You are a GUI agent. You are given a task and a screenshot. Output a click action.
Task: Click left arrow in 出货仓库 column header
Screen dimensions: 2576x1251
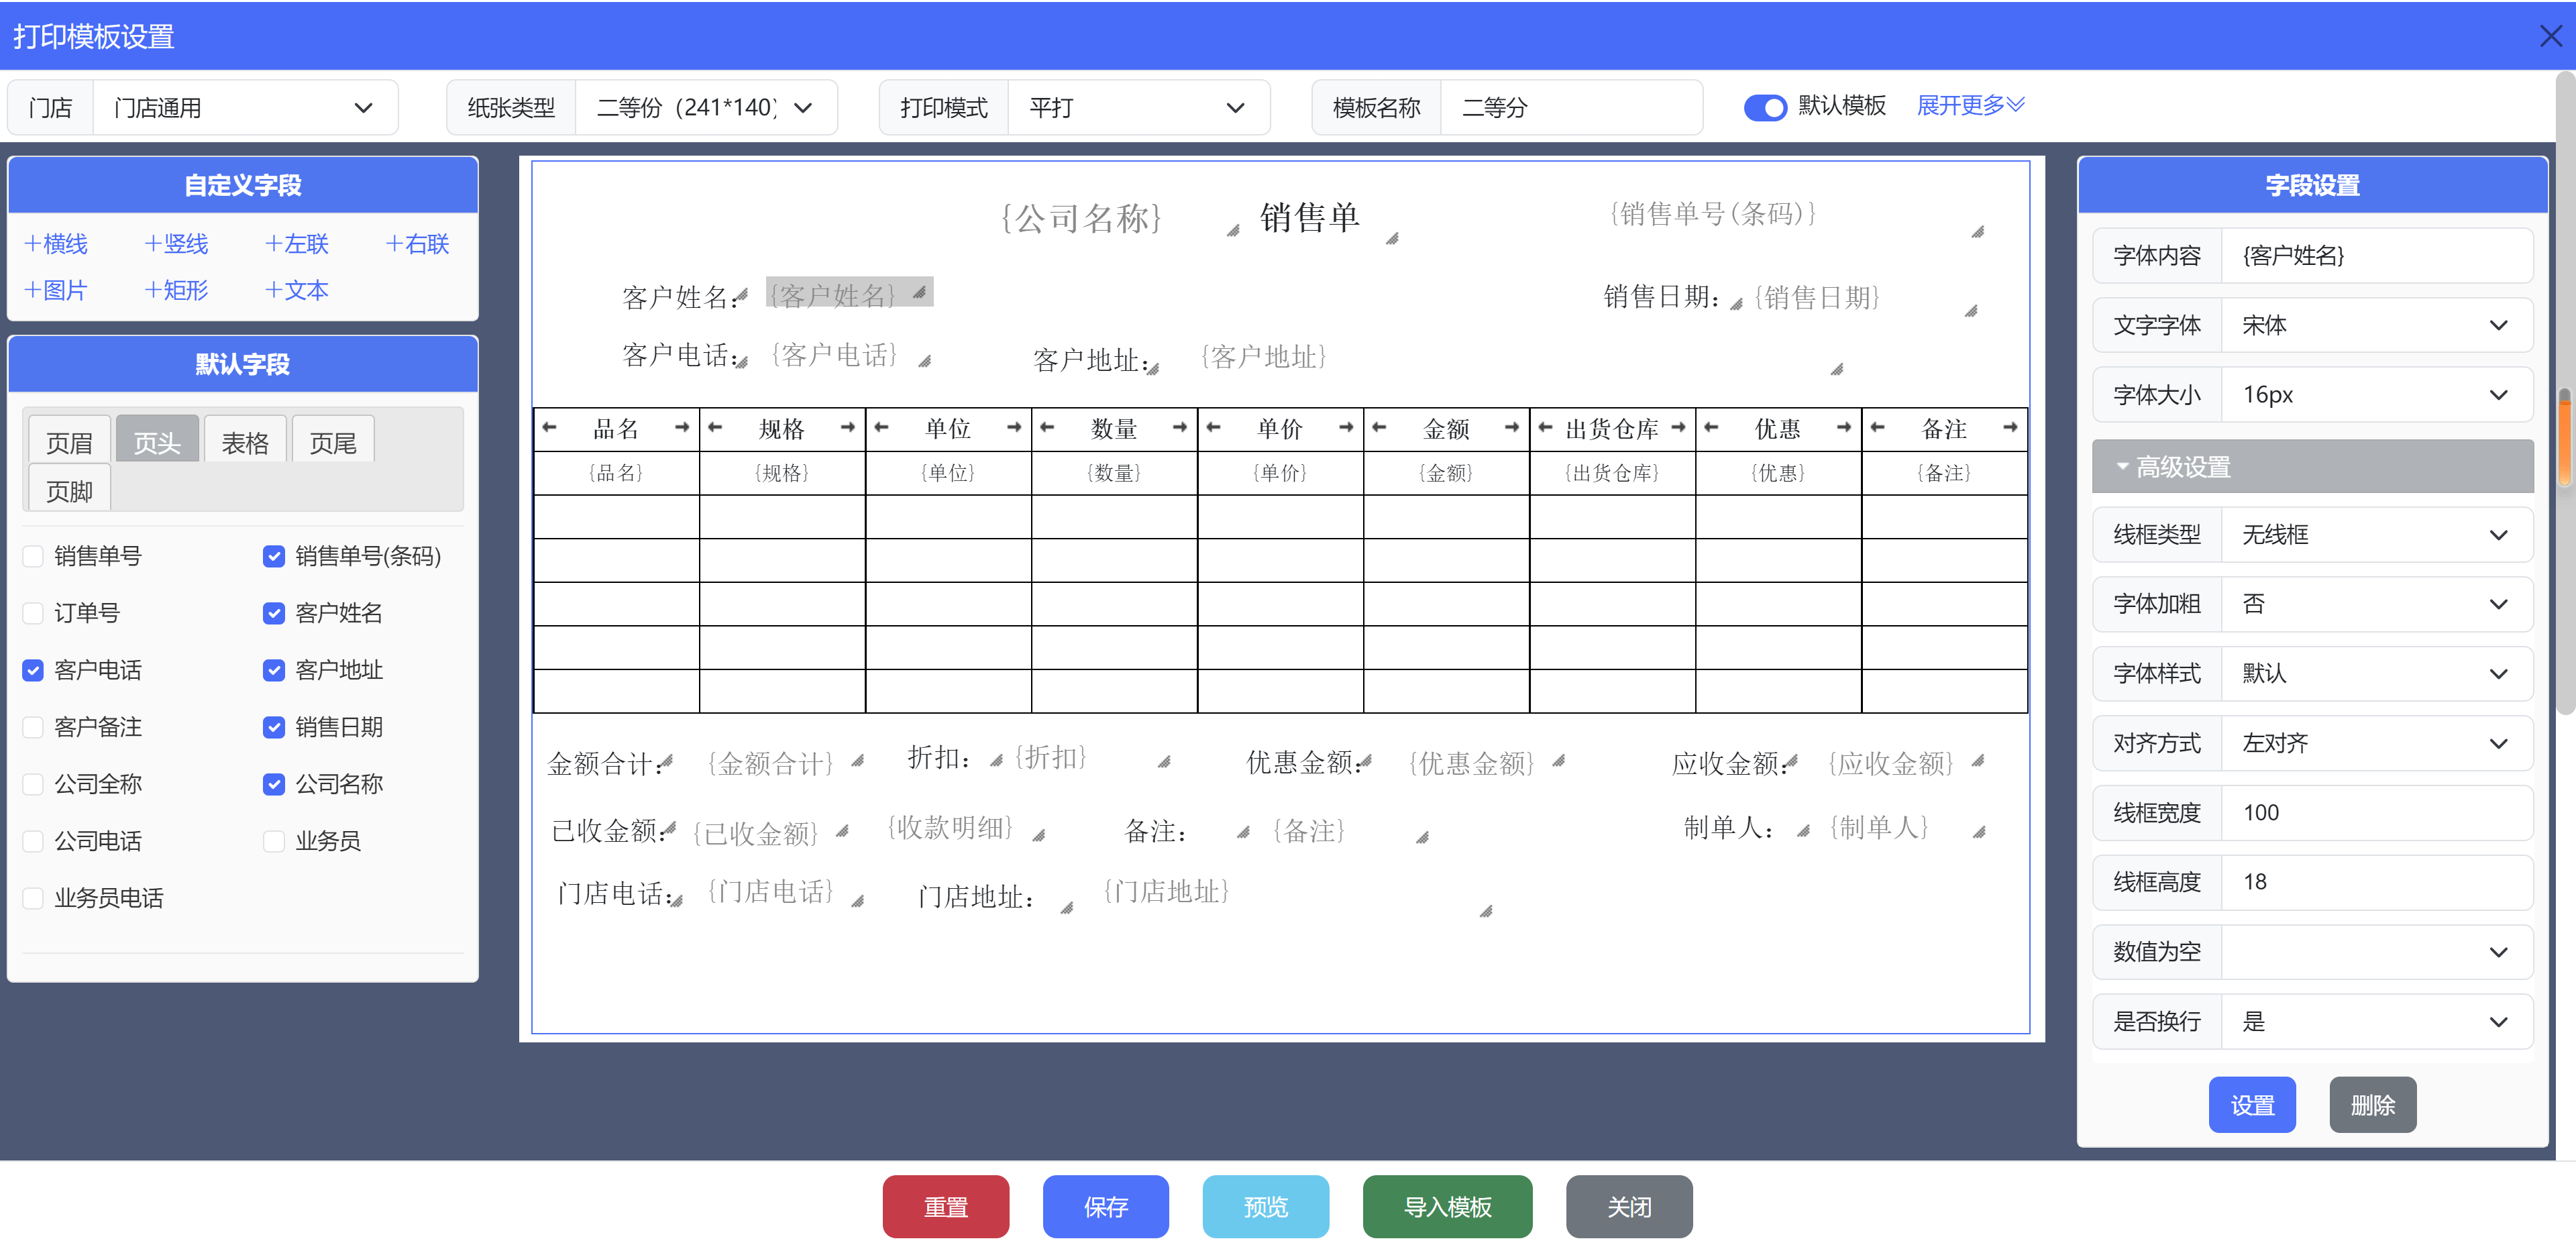click(1545, 427)
